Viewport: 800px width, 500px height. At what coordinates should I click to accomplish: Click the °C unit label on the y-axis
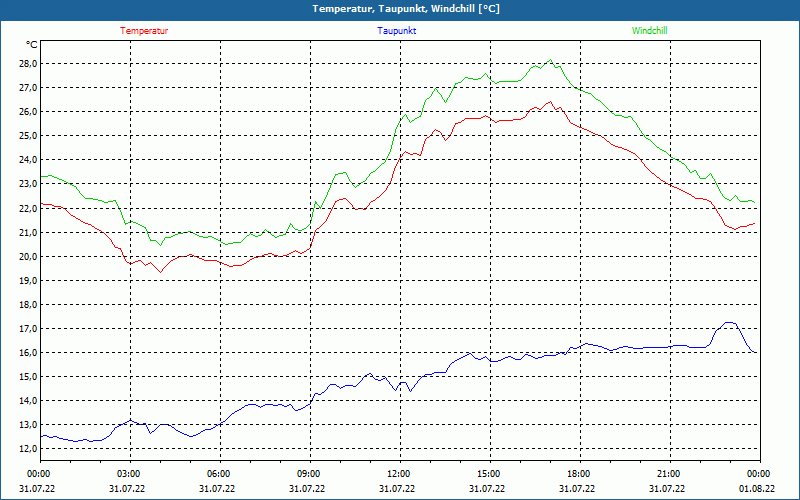pos(32,45)
